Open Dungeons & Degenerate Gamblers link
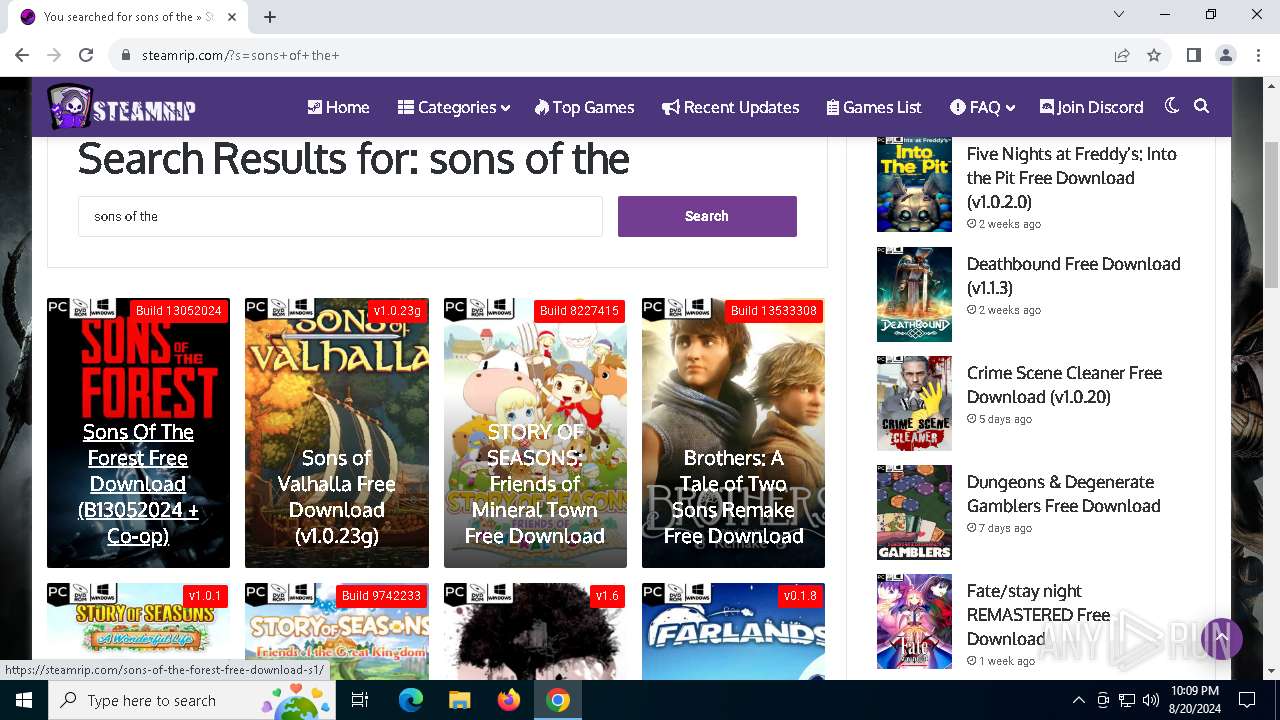1280x720 pixels. click(1063, 494)
